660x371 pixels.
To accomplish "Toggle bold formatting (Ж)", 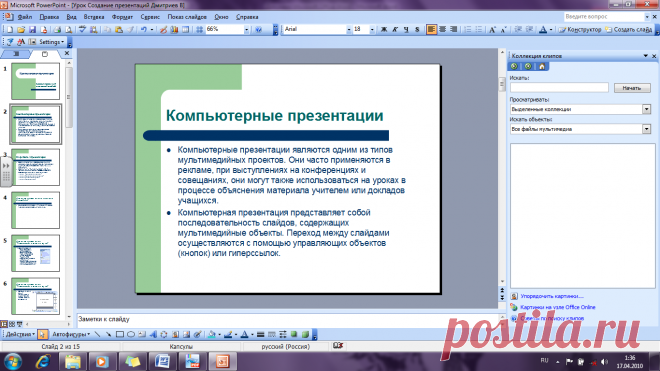I will (x=383, y=29).
